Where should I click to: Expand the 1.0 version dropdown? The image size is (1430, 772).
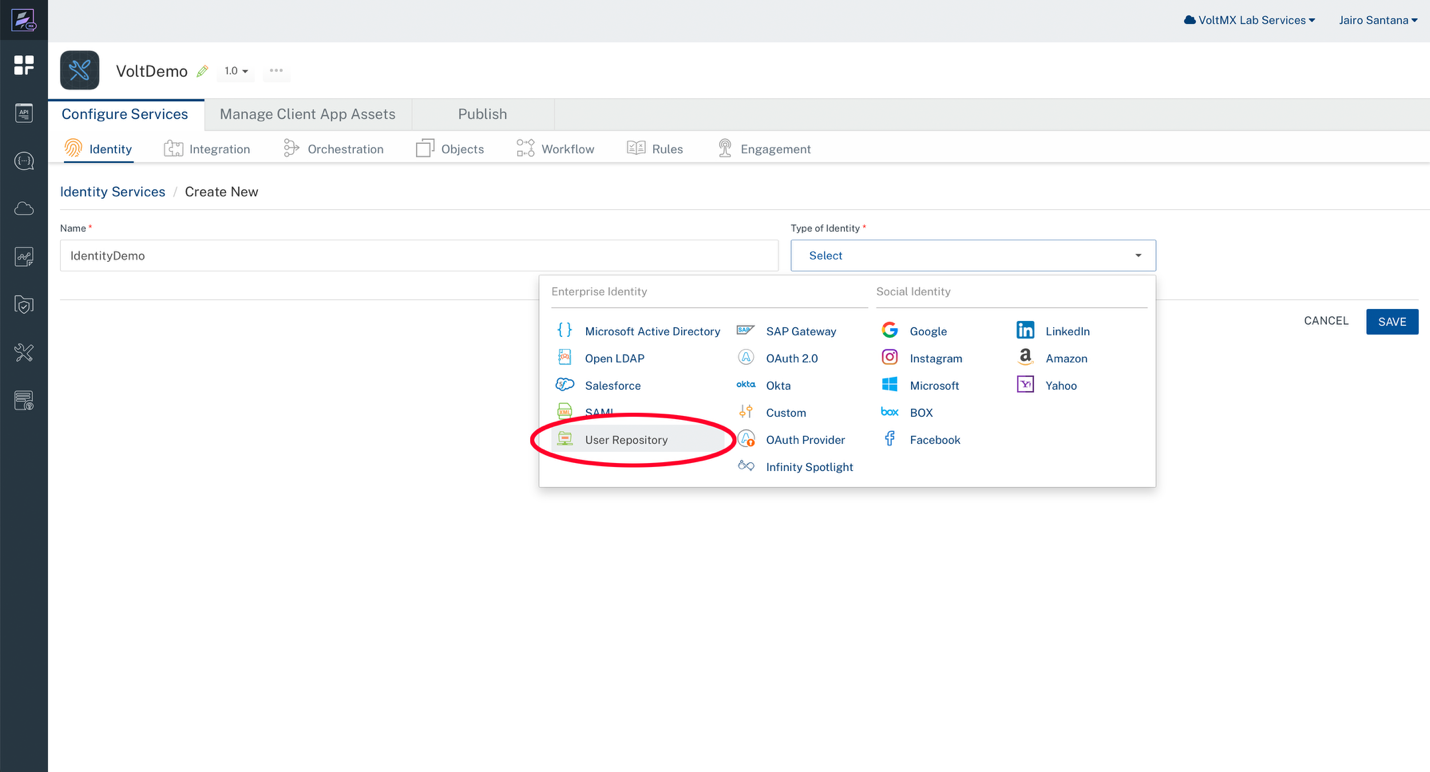click(236, 71)
